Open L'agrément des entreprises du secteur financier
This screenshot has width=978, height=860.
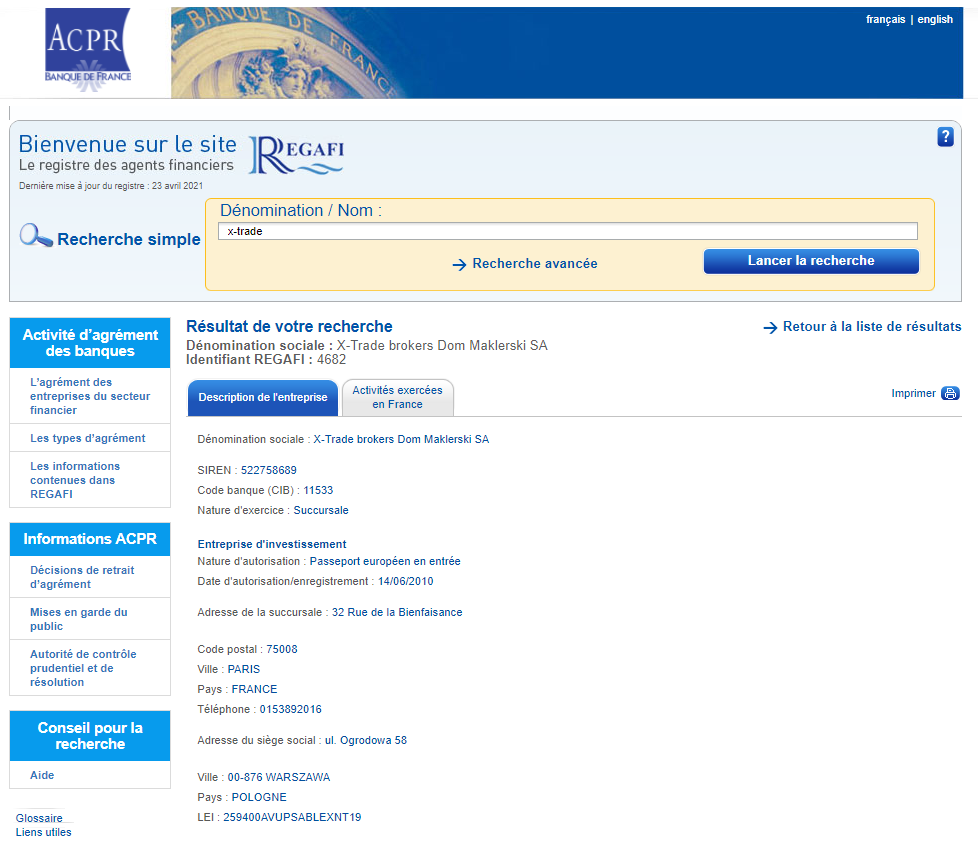click(x=90, y=396)
